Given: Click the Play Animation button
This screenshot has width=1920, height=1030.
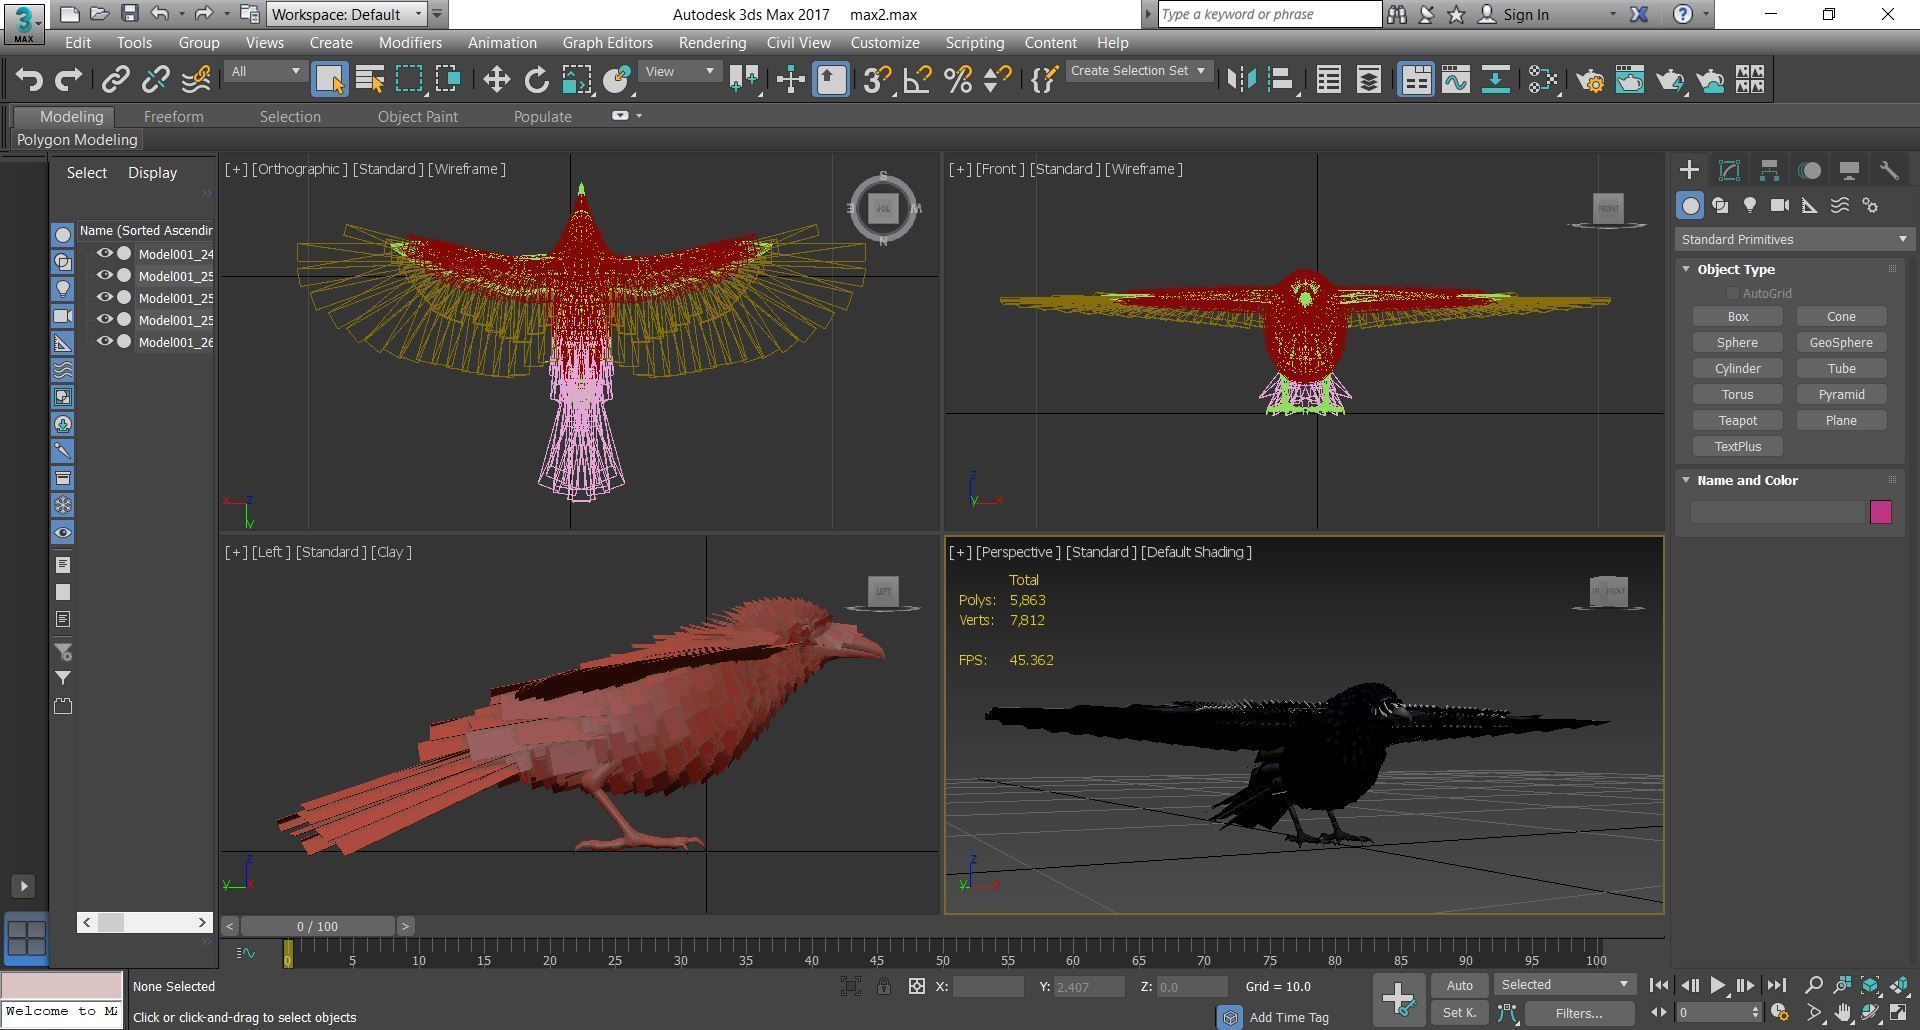Looking at the screenshot, I should point(1717,985).
